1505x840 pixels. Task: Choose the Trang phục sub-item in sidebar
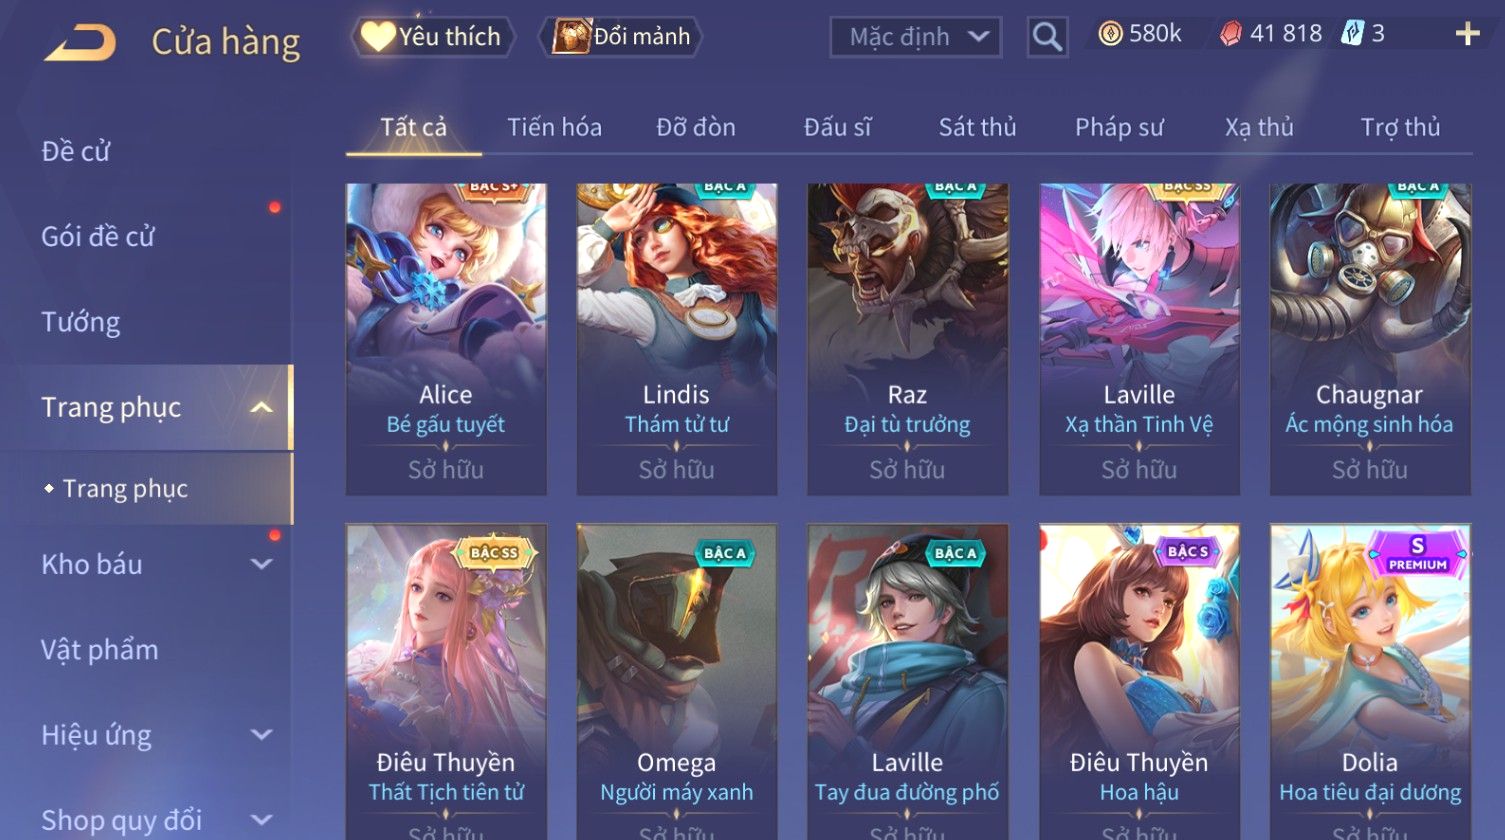pos(125,489)
